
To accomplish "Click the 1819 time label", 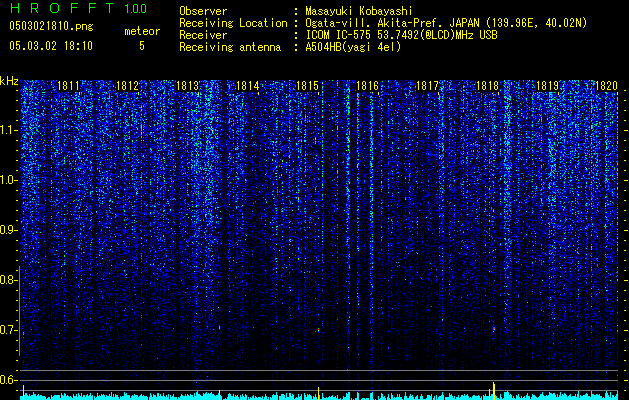I will 548,85.
